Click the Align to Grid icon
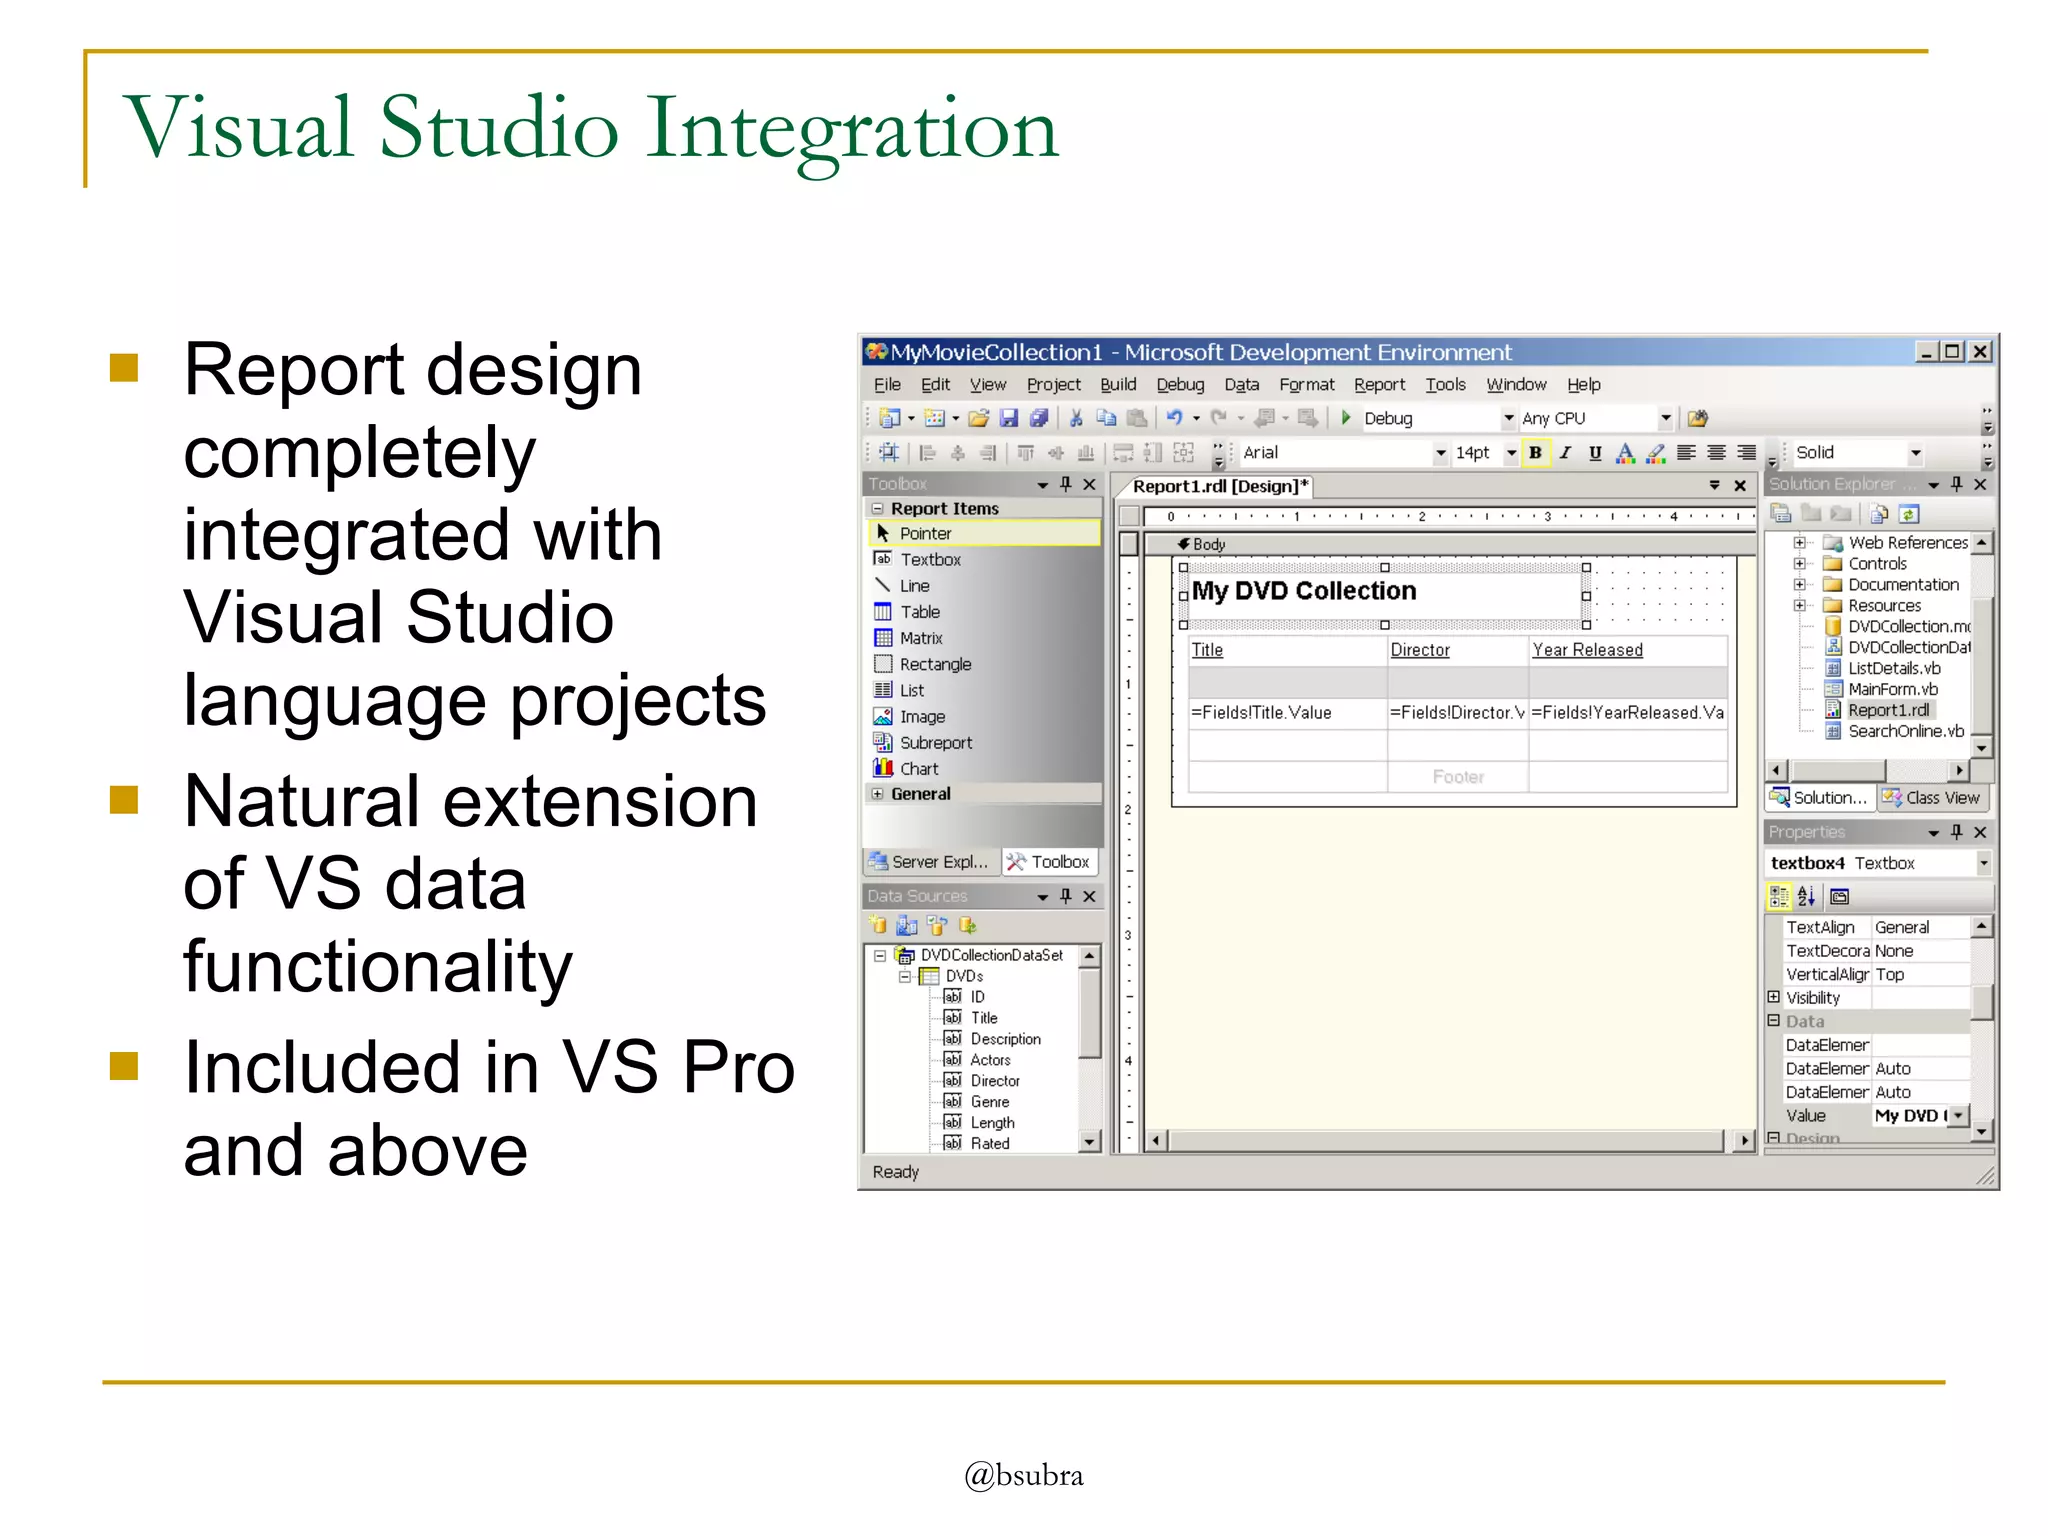 888,453
